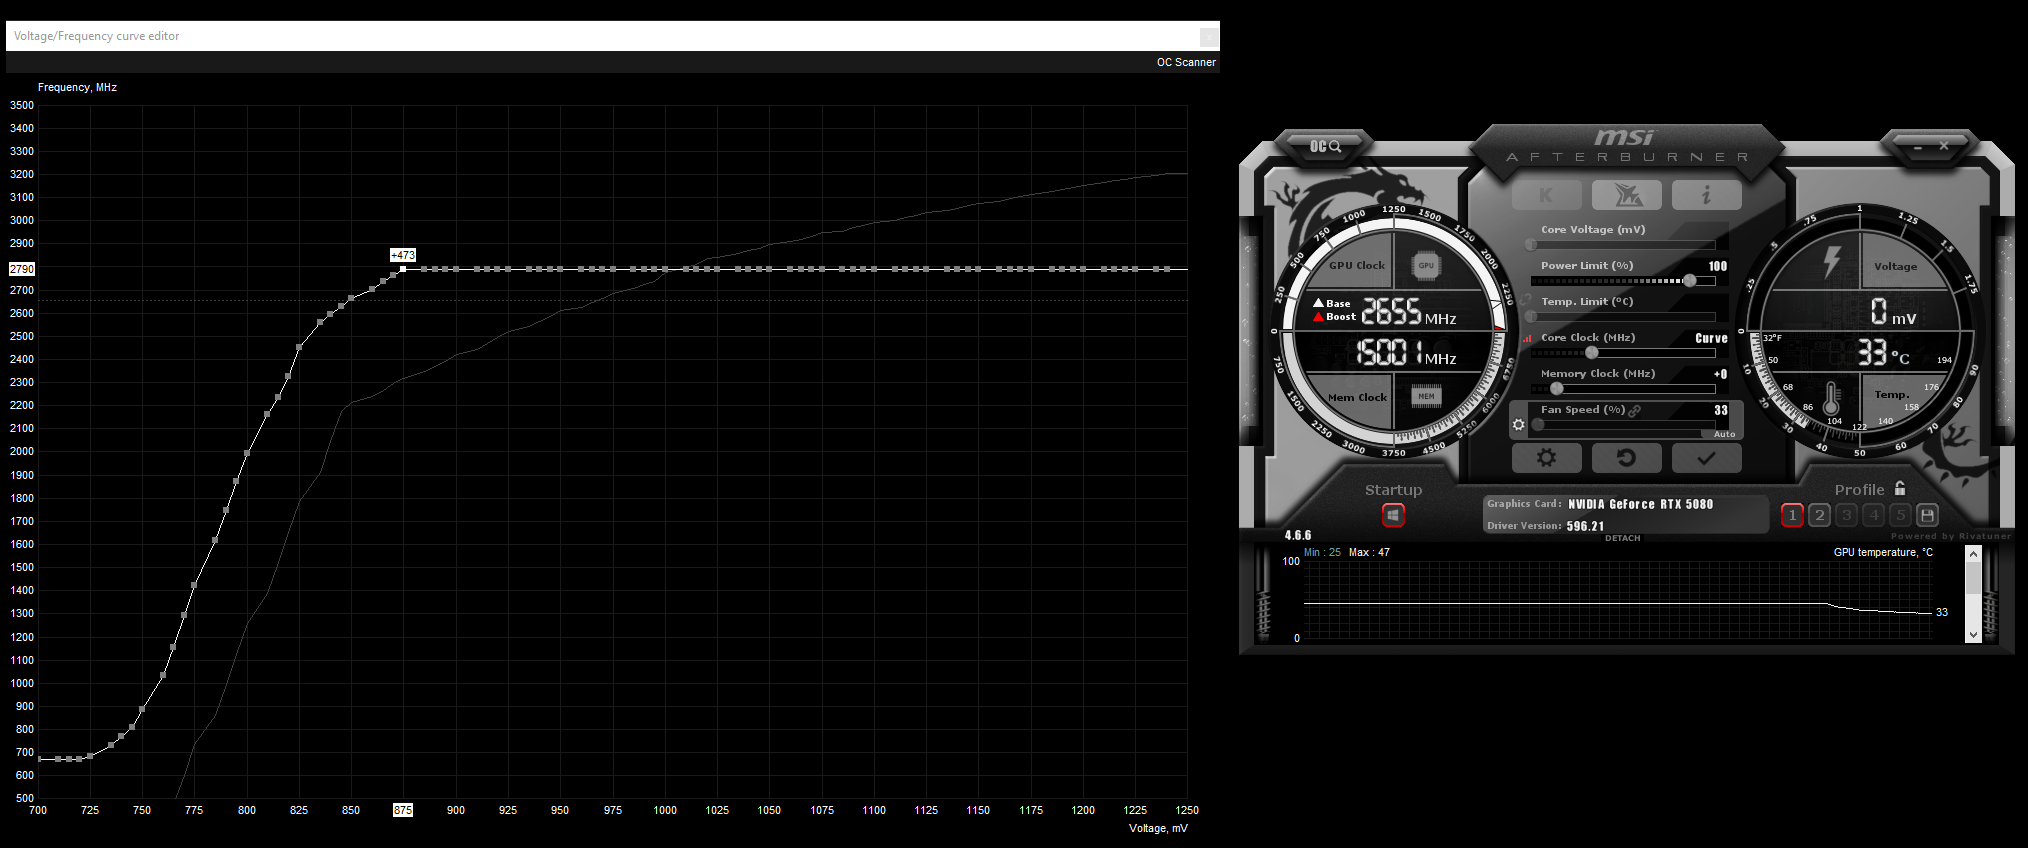The height and width of the screenshot is (848, 2028).
Task: Click the Memory Clock slider handle
Action: [1556, 389]
